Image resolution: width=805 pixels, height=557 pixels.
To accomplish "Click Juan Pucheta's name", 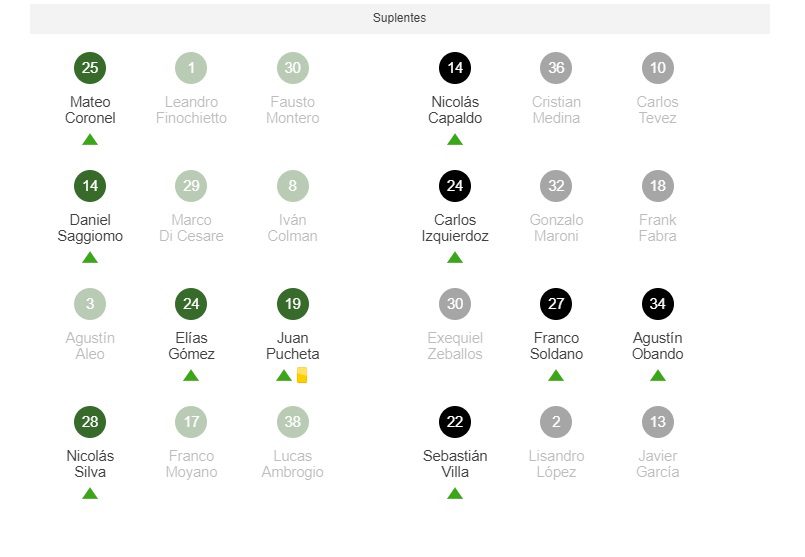I will pyautogui.click(x=293, y=346).
